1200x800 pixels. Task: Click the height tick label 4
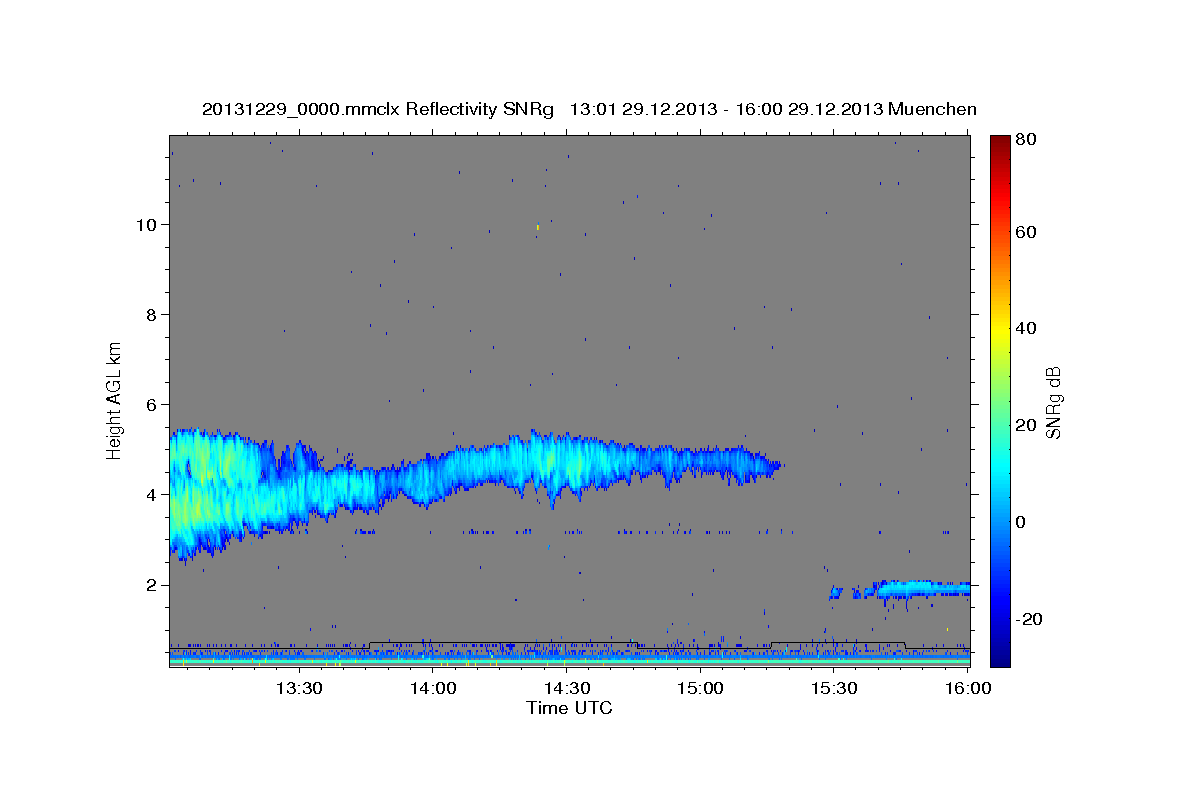150,494
